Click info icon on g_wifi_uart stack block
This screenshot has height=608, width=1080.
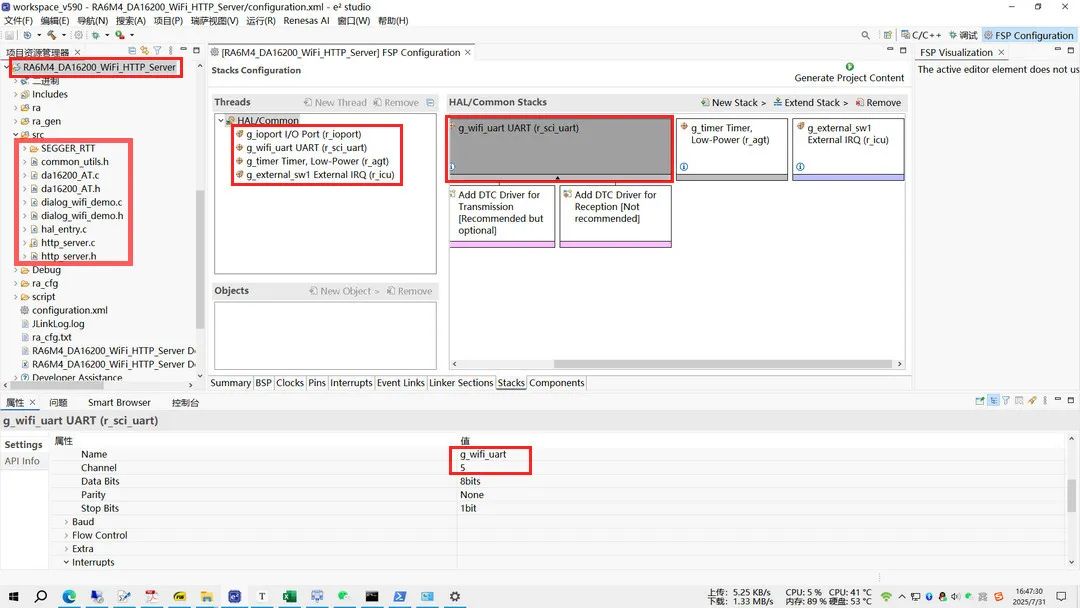(453, 167)
